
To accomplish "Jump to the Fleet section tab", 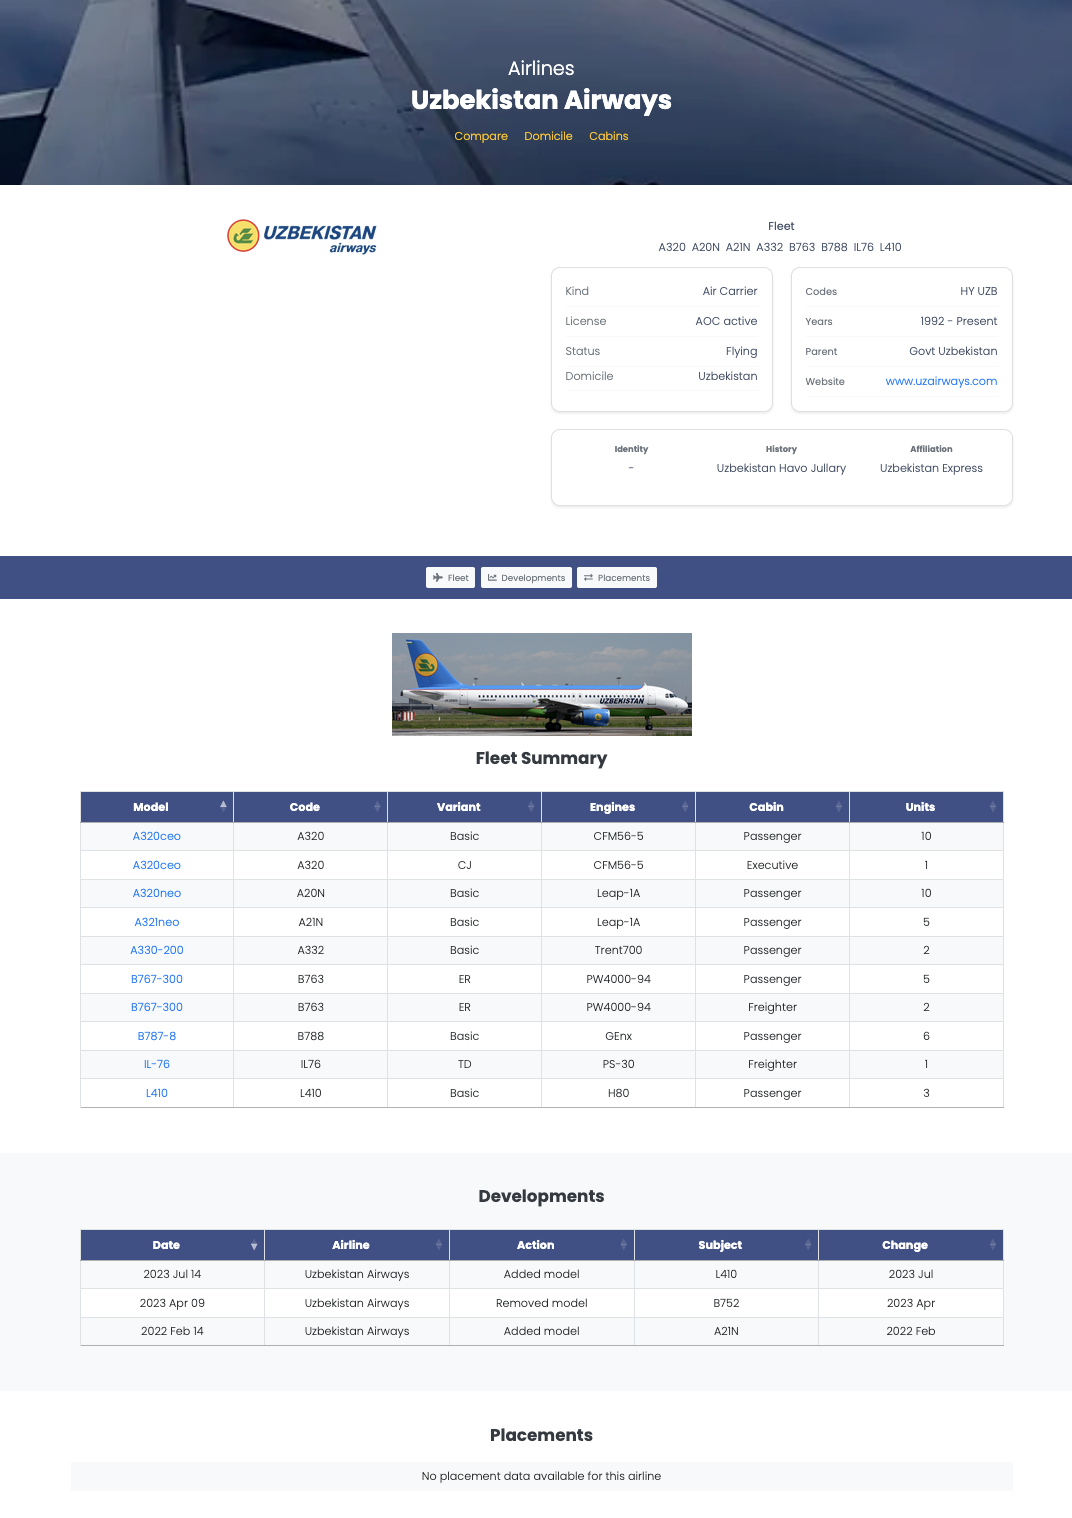I will coord(450,578).
